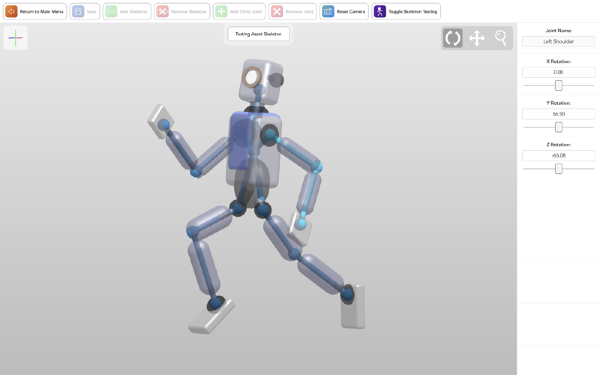The image size is (600, 375).
Task: Select the left elbow joint sphere
Action: (x=317, y=166)
